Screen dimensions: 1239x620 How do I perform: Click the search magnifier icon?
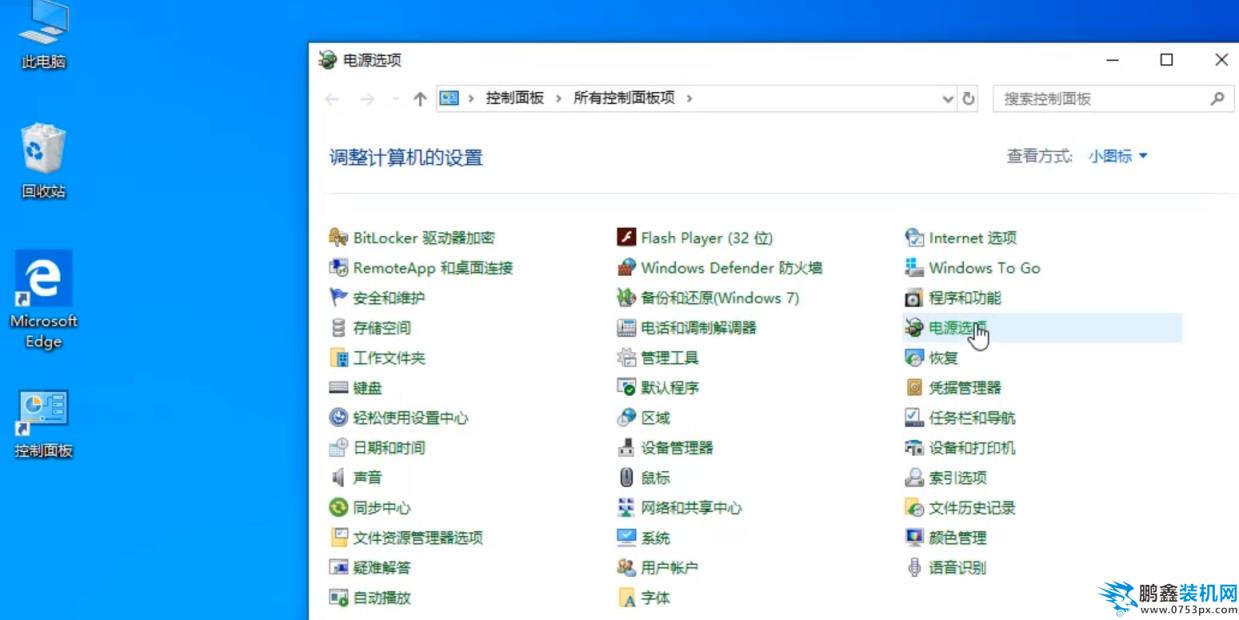pyautogui.click(x=1217, y=99)
